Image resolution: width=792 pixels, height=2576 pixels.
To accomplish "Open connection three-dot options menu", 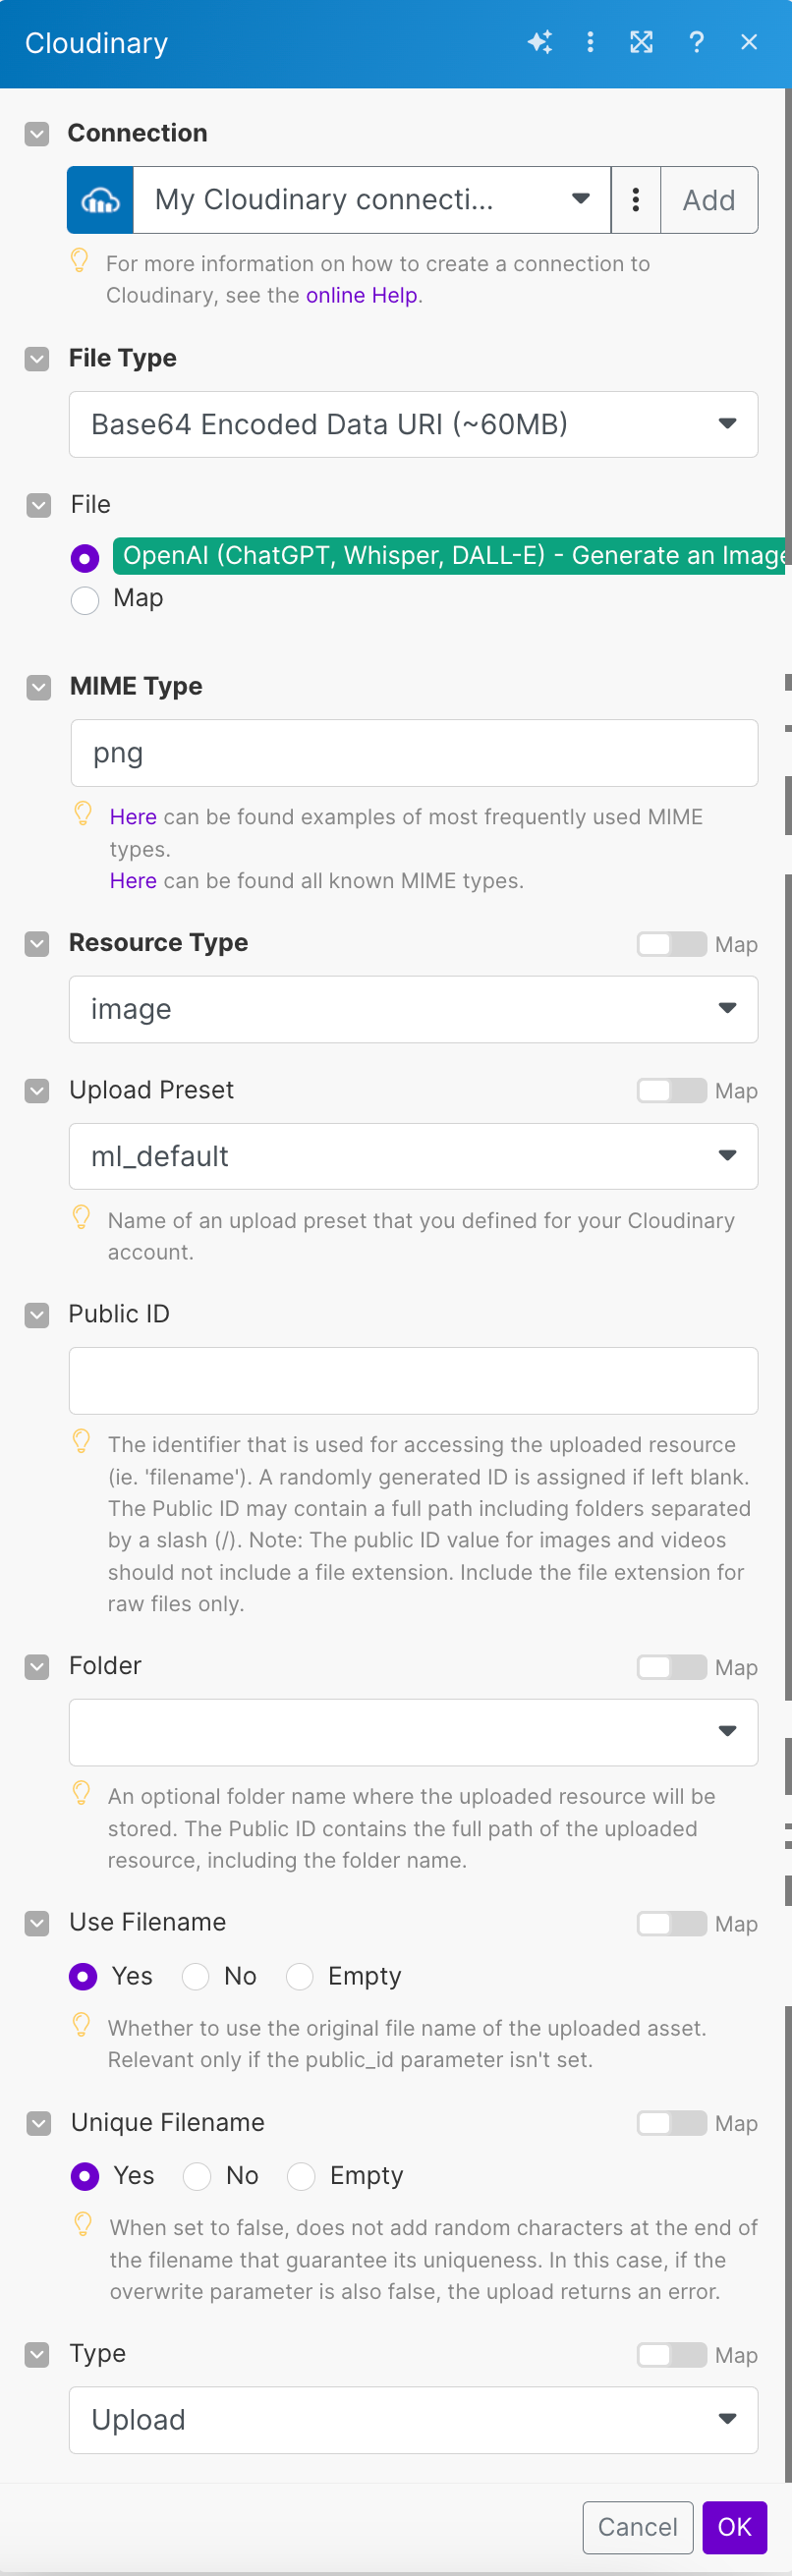I will point(635,200).
